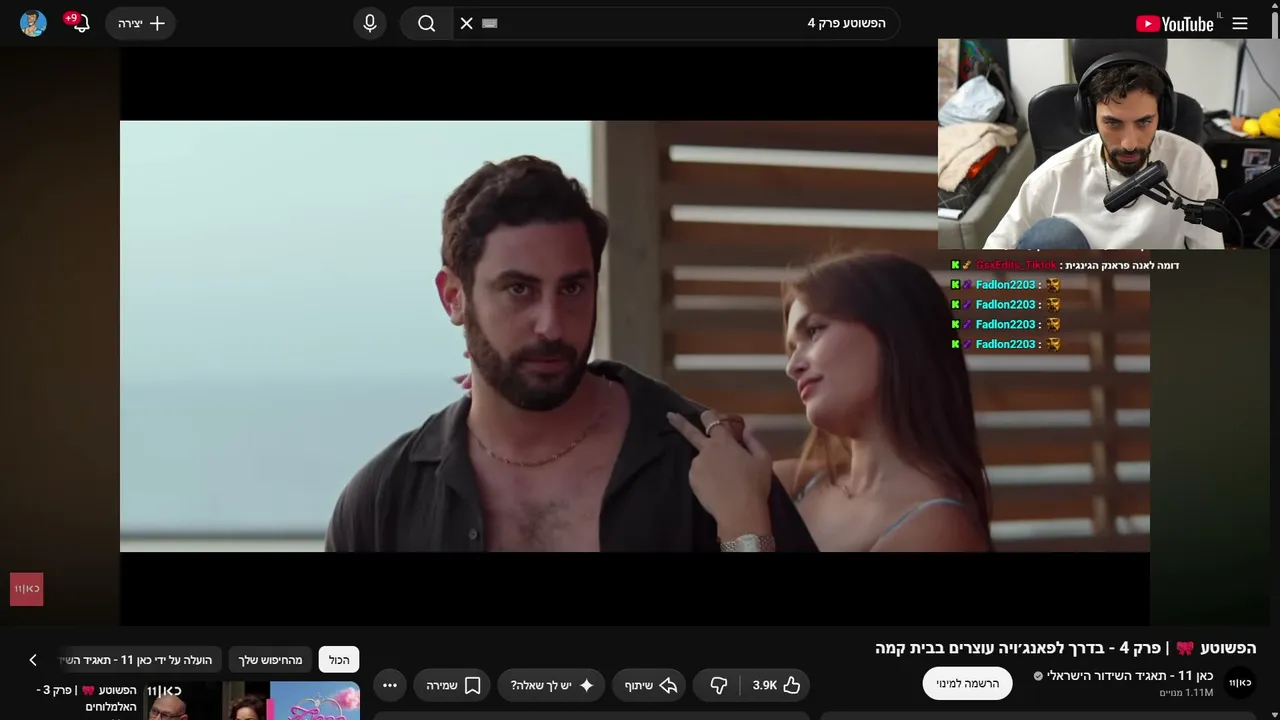This screenshot has height=720, width=1280.
Task: Open the YouTube guide hamburger menu
Action: click(x=1240, y=23)
